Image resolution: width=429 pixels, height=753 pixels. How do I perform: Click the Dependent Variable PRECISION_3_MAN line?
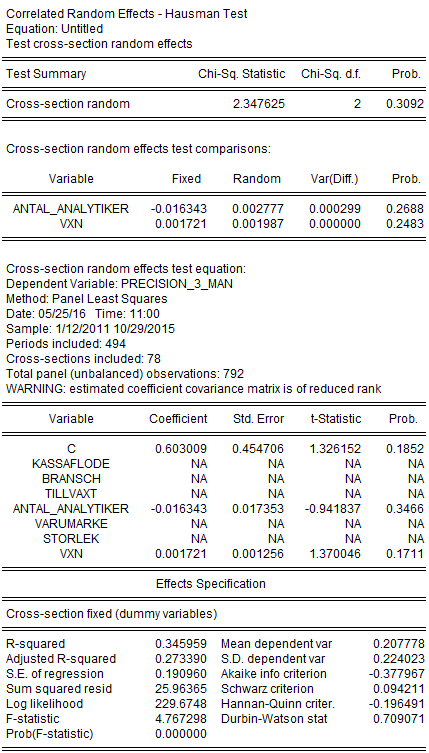[119, 284]
